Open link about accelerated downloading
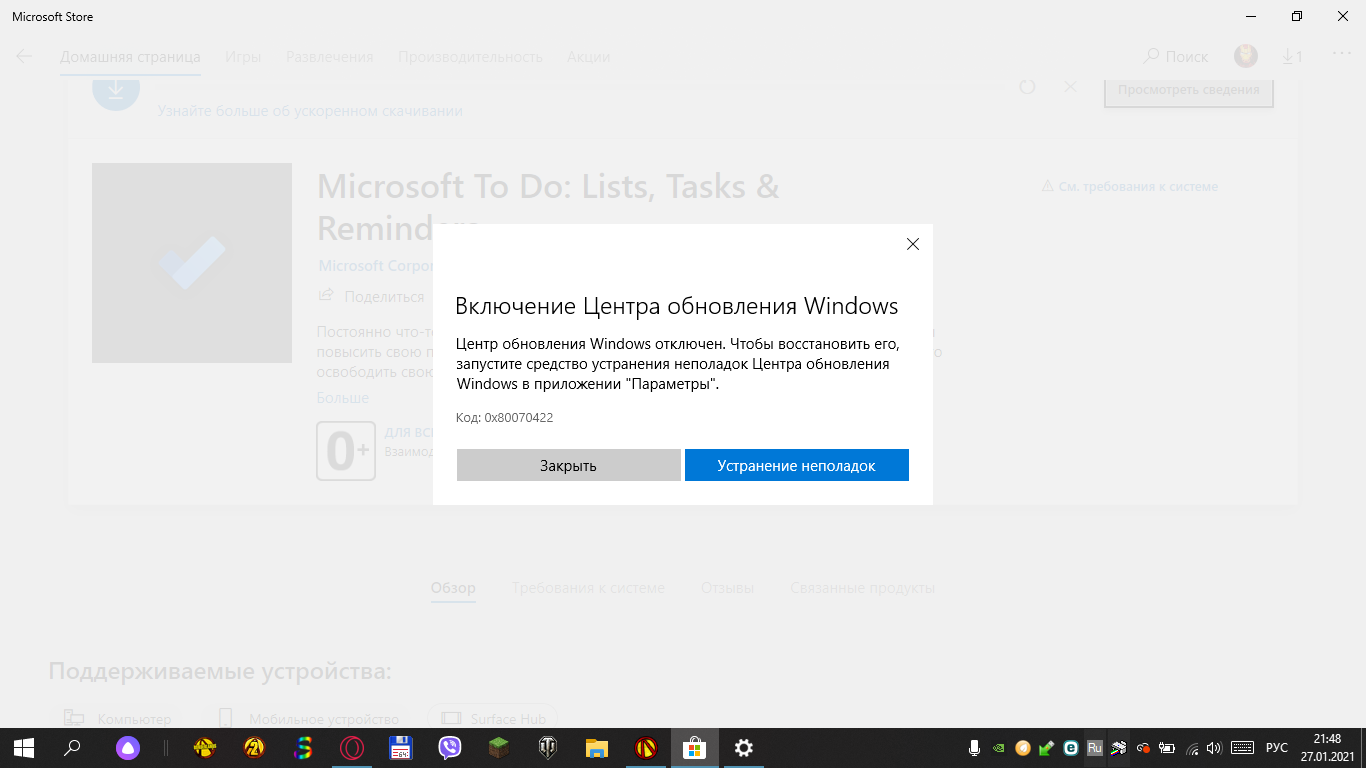1366x768 pixels. click(310, 111)
